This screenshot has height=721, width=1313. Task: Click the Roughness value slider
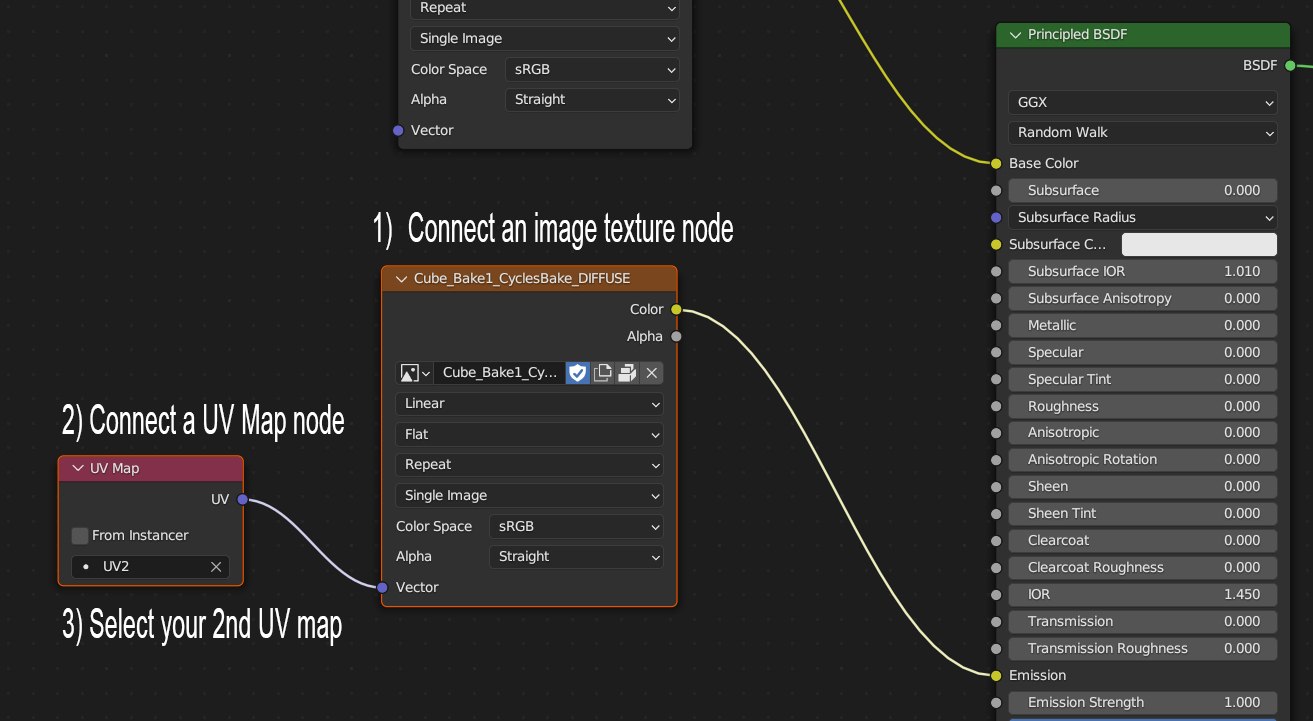(1143, 406)
